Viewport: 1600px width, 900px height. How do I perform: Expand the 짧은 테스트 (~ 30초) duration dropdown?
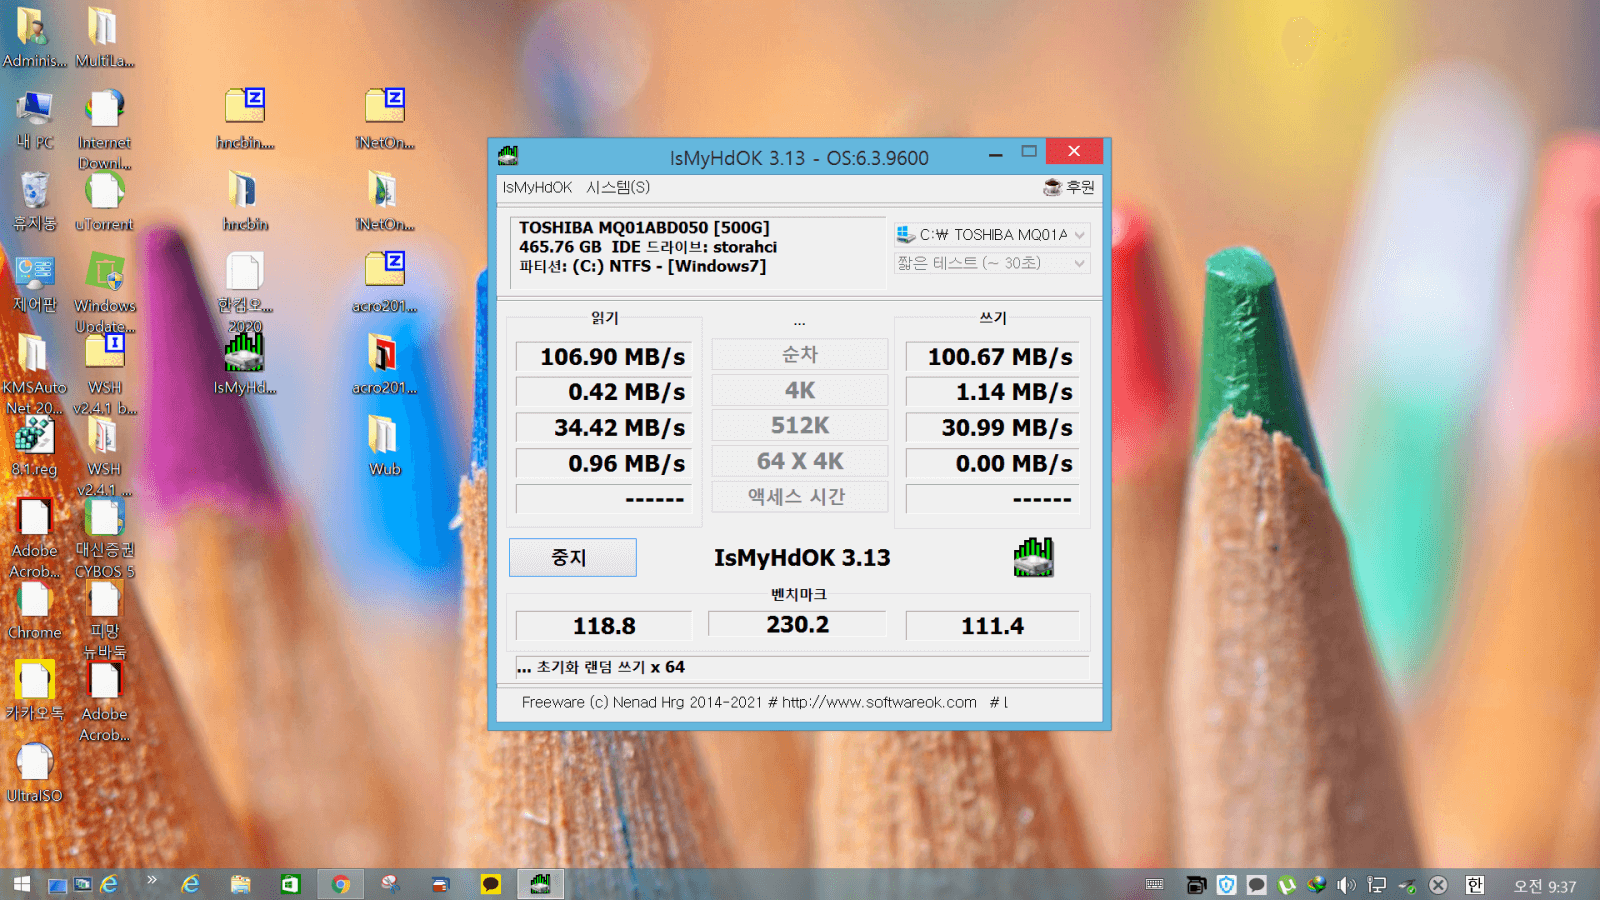(991, 263)
